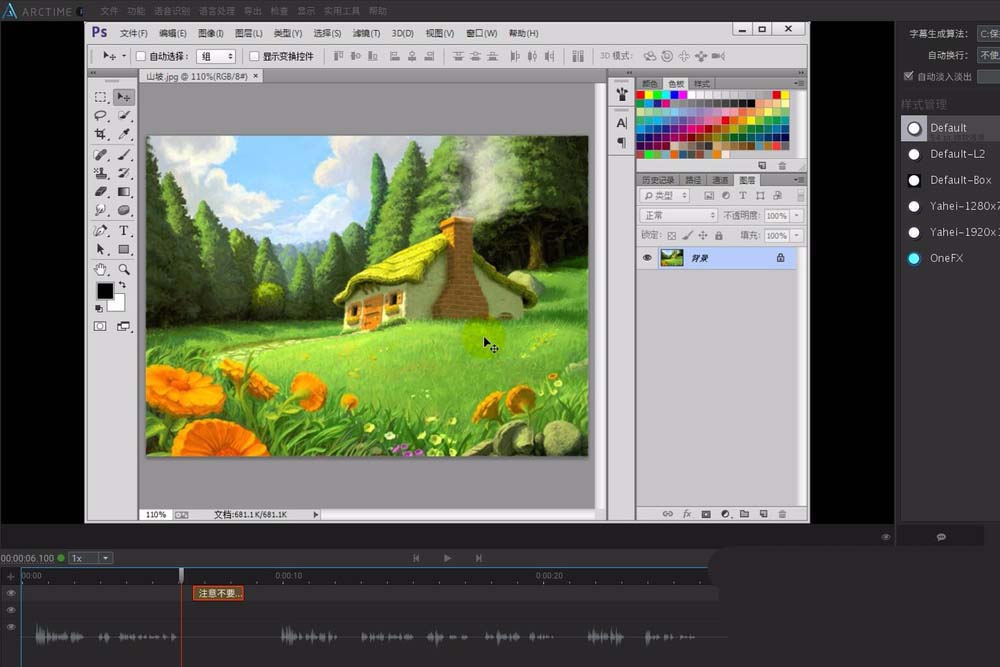Click the white background color swatch
The height and width of the screenshot is (667, 1000).
pyautogui.click(x=118, y=305)
